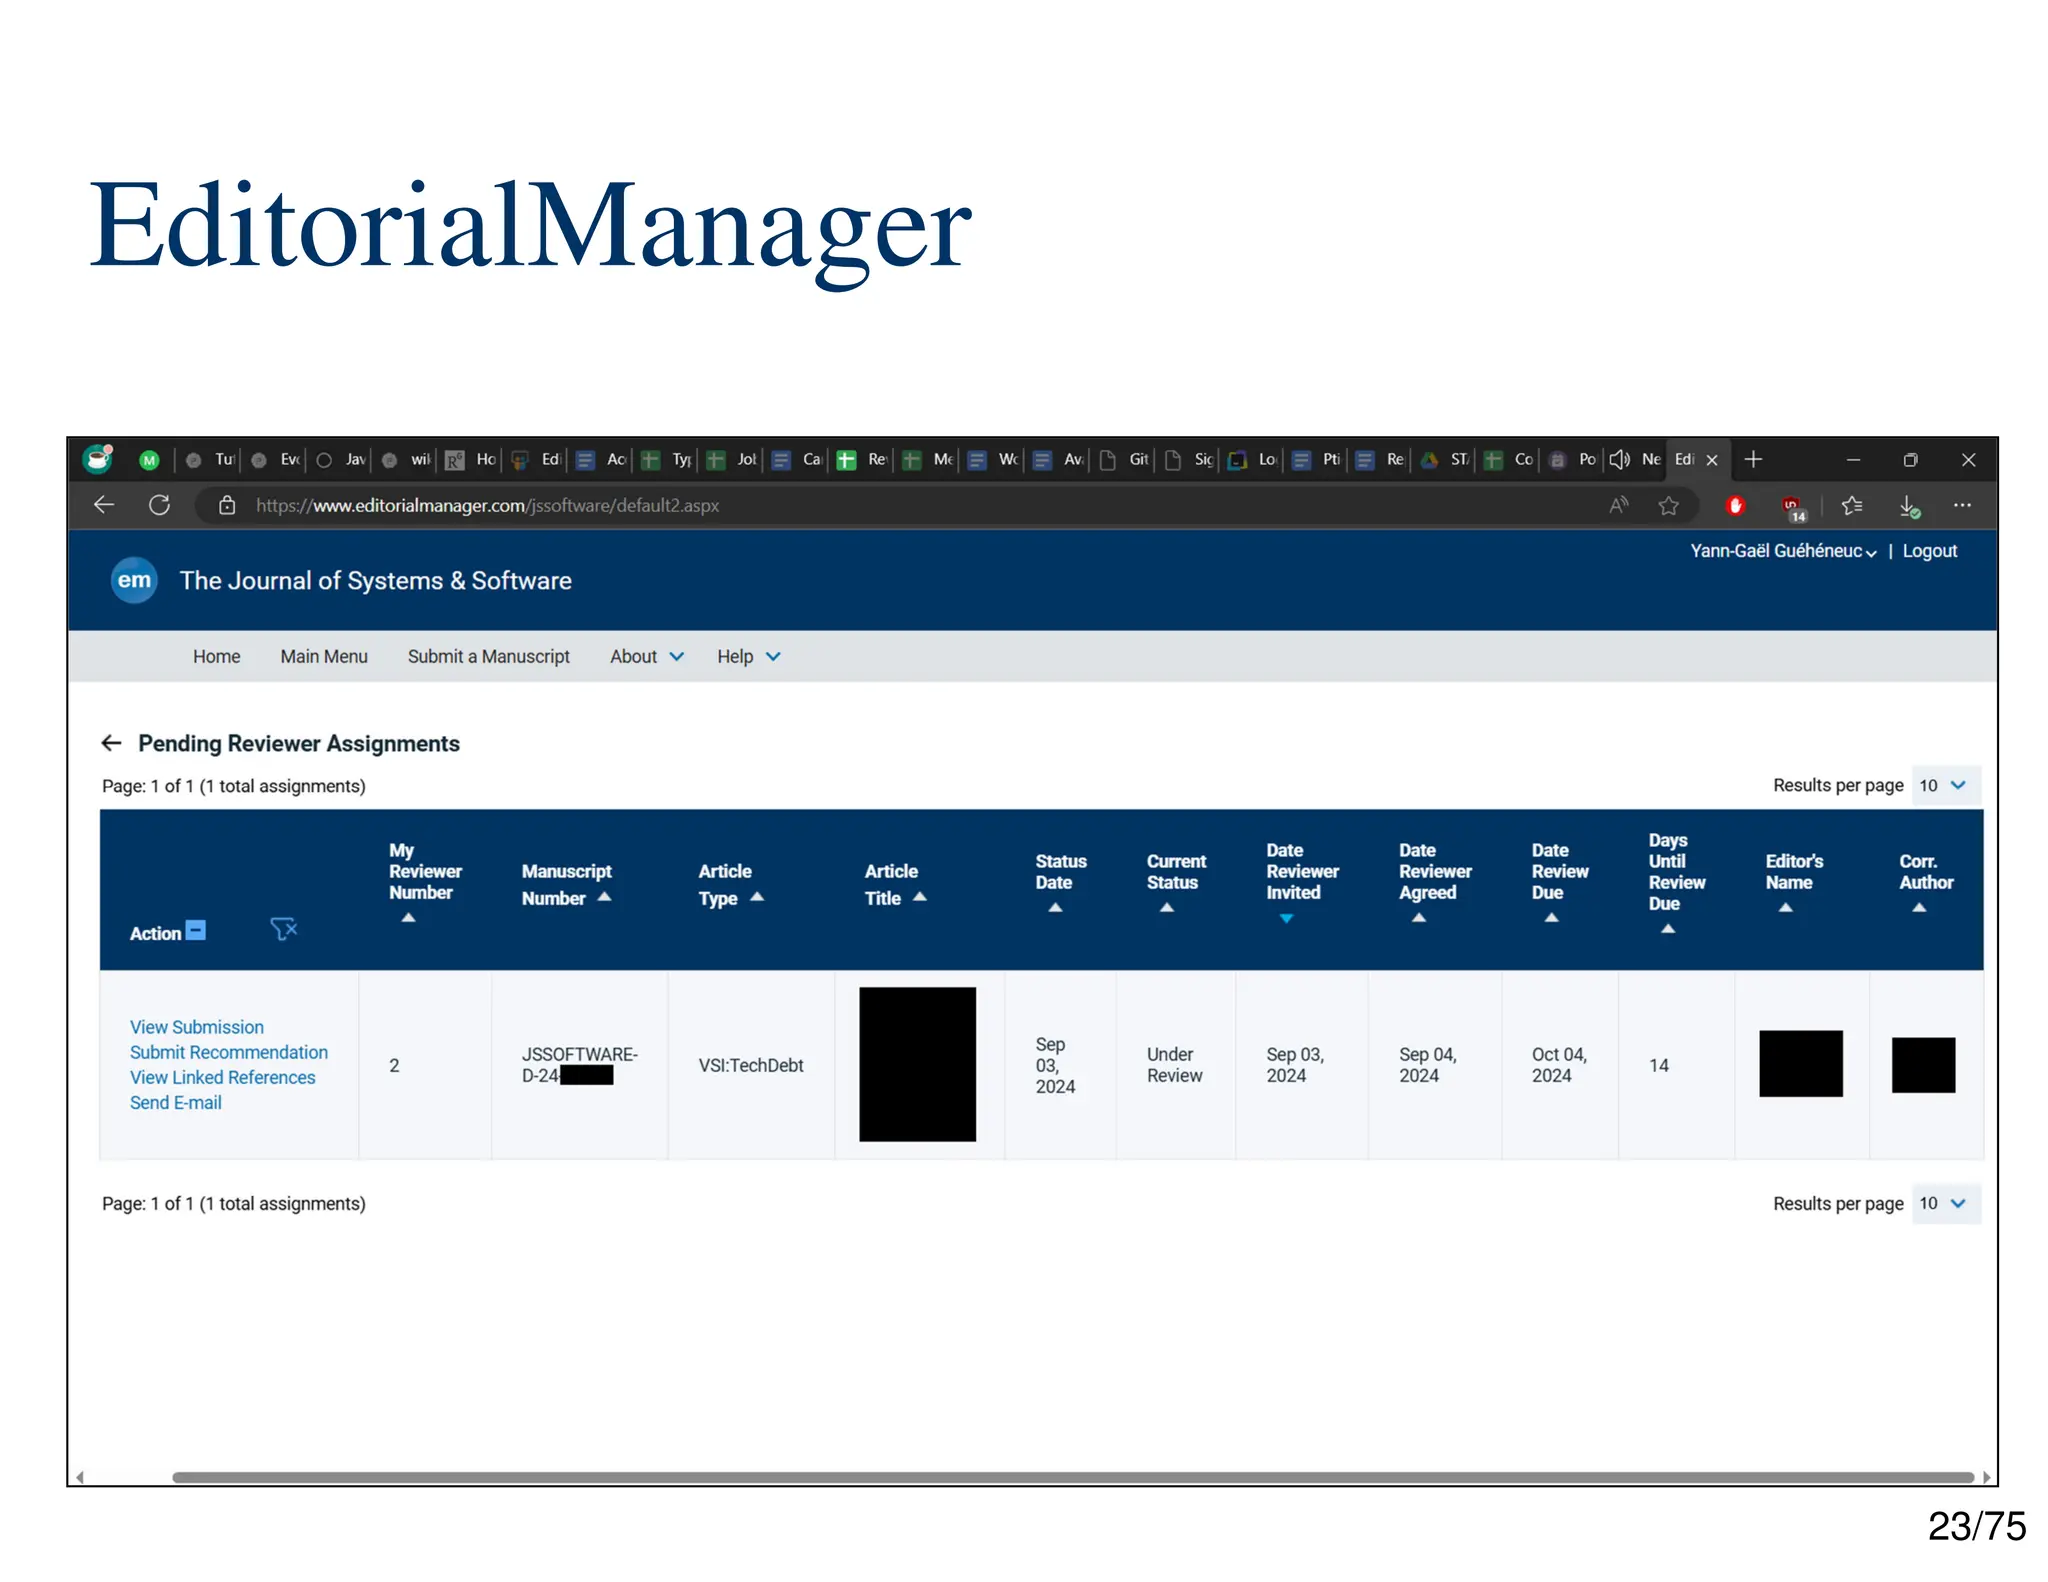
Task: Click View Submission link
Action: point(197,1027)
